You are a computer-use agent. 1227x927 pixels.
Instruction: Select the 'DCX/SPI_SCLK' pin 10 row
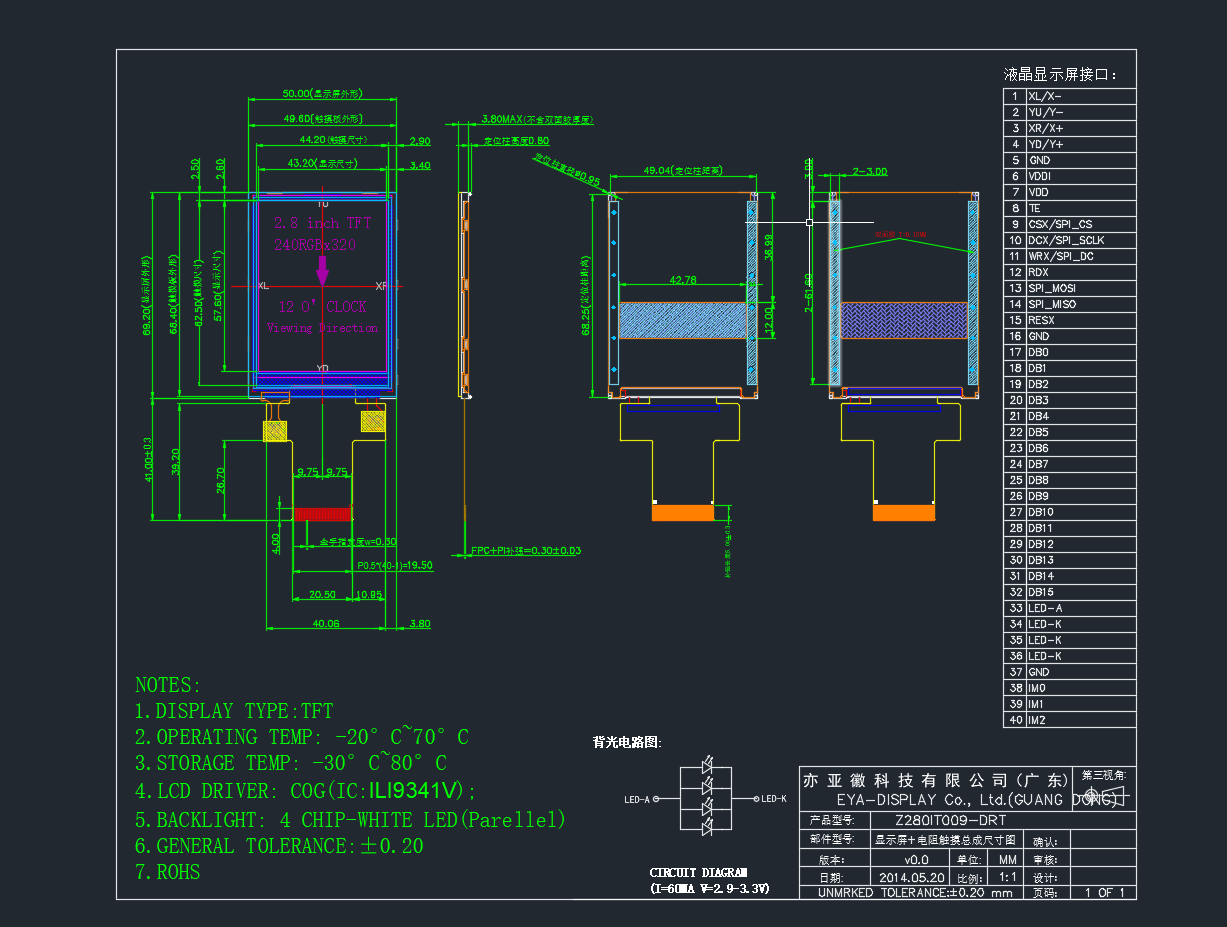click(1070, 240)
